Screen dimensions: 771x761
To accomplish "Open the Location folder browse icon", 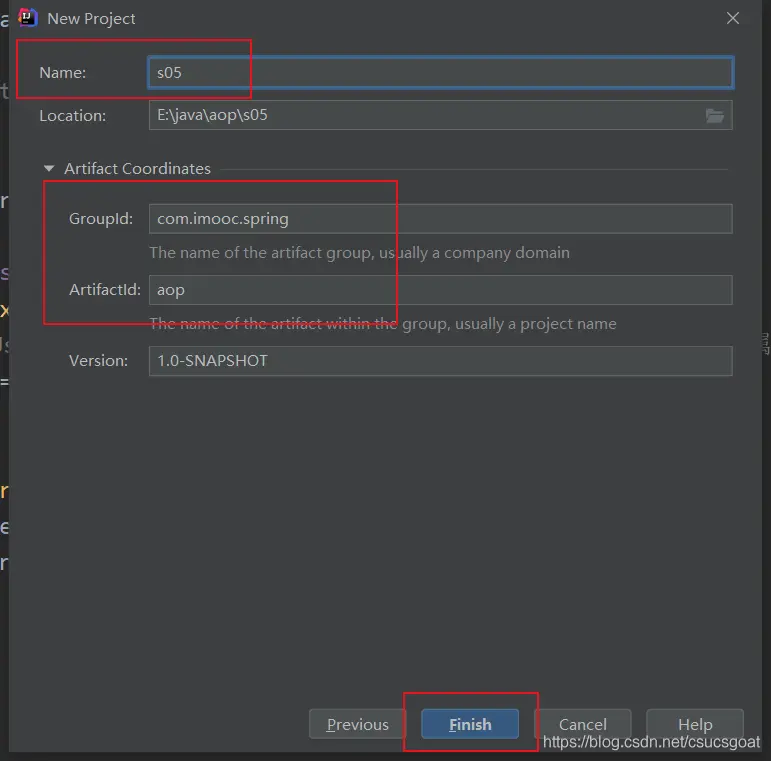I will [715, 115].
